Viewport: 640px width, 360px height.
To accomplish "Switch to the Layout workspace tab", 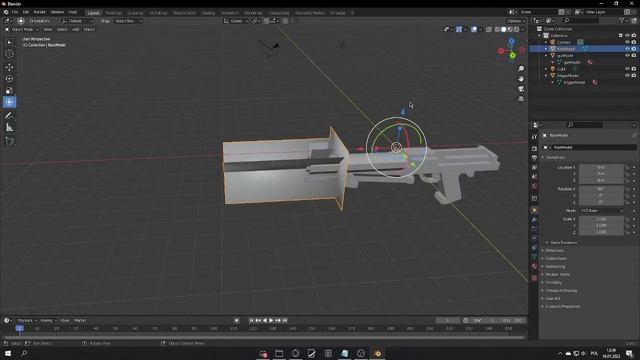I will (x=93, y=13).
